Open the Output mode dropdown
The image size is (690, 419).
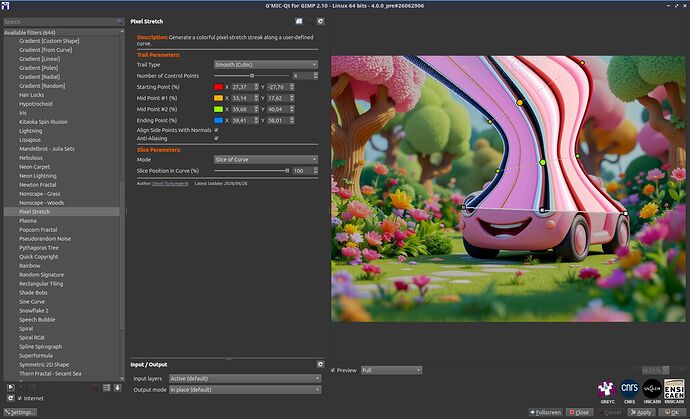click(x=245, y=390)
